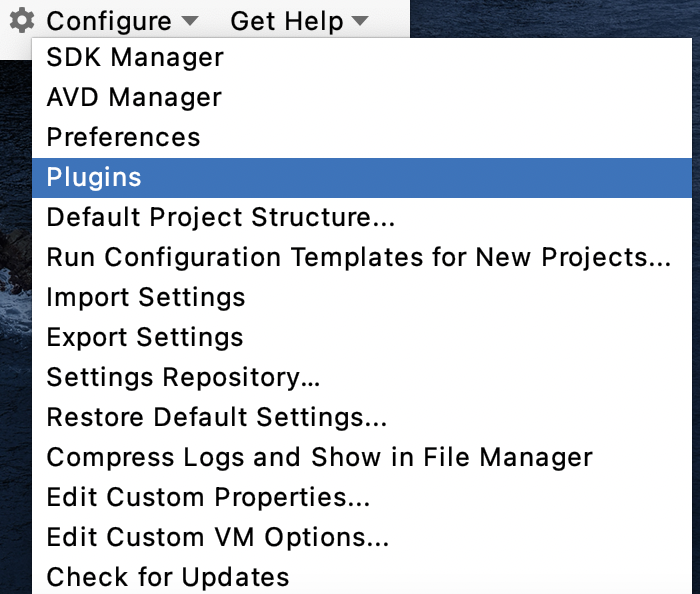Viewport: 700px width, 594px height.
Task: Open SDK Manager from the menu
Action: [362, 58]
